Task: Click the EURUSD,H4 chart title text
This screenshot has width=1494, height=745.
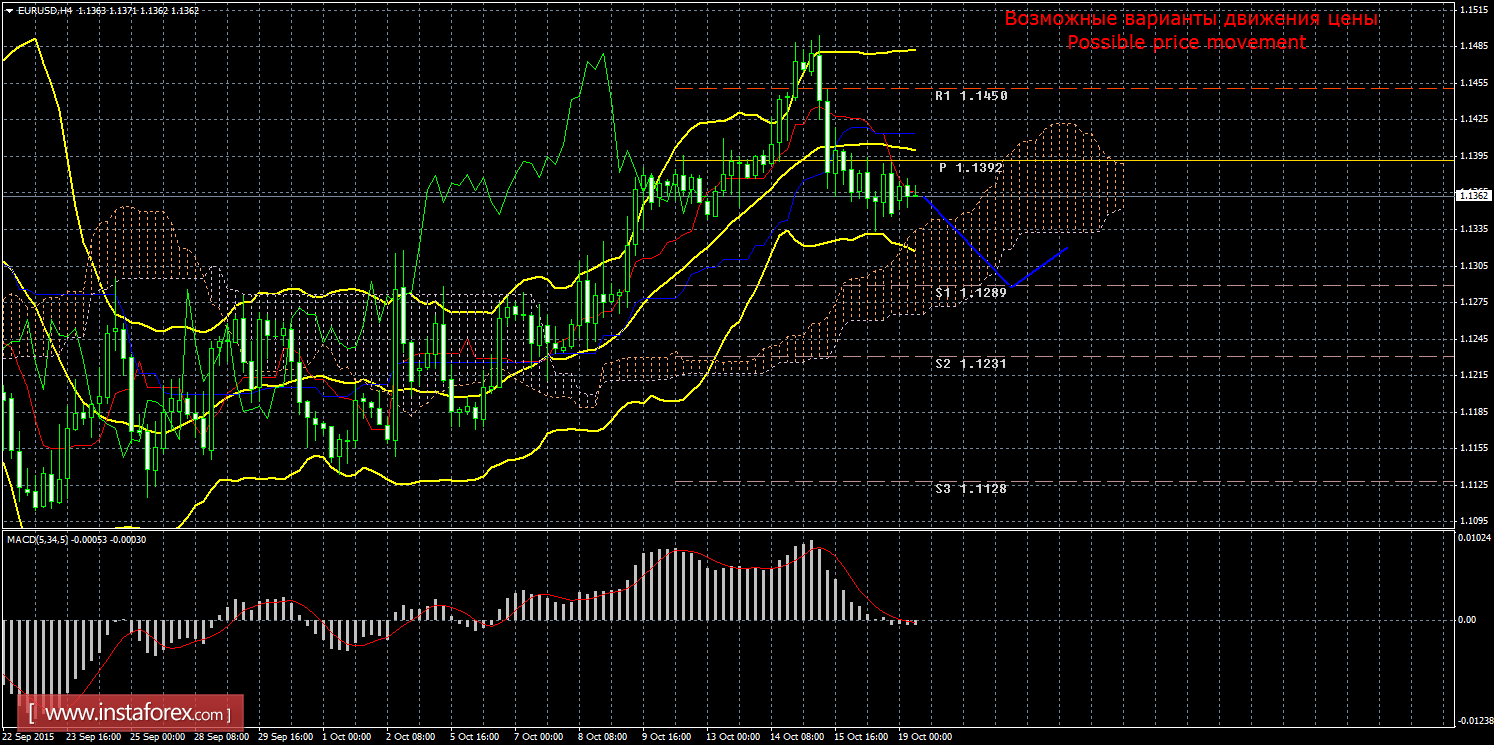Action: coord(44,11)
